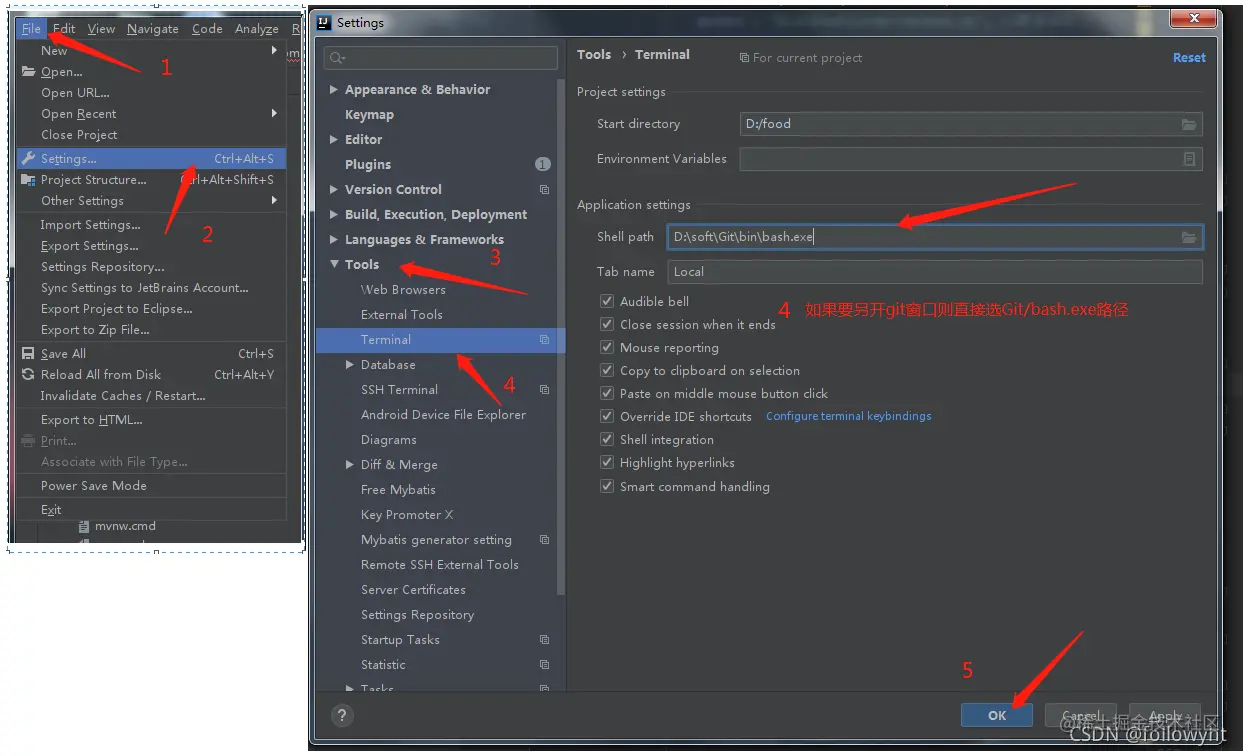1243x756 pixels.
Task: Click the Start directory field
Action: [x=970, y=124]
